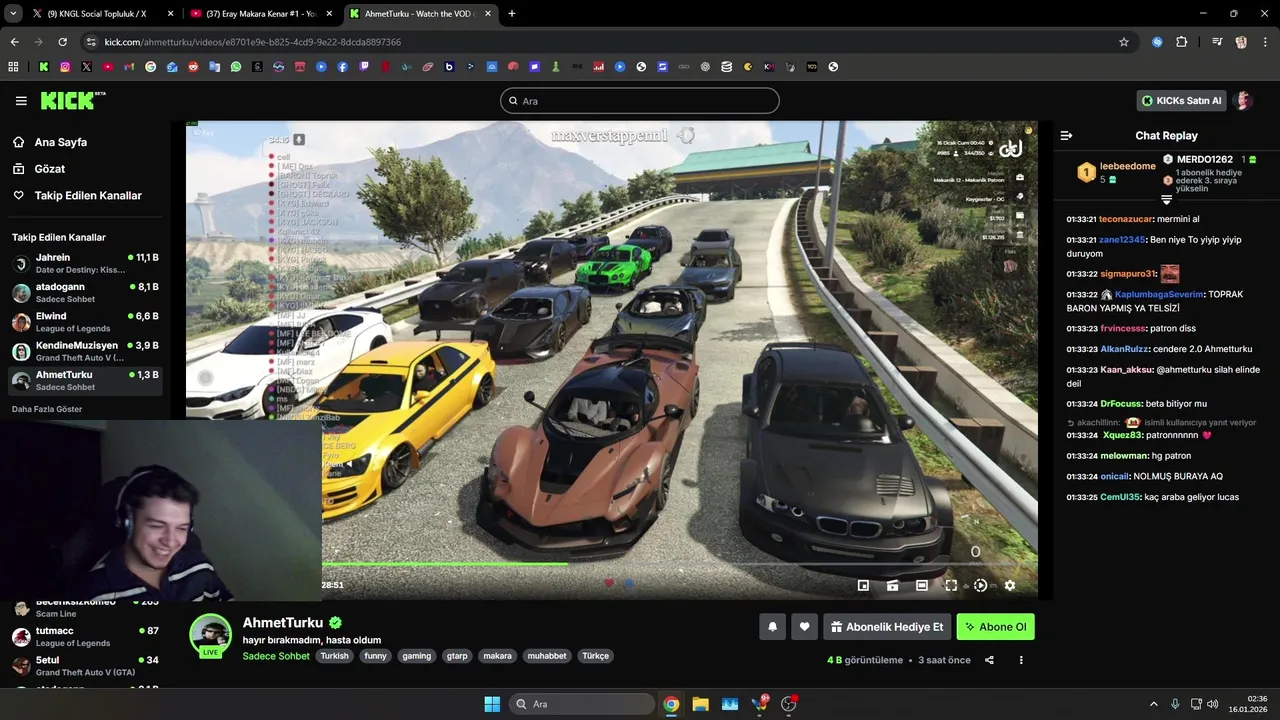Click the AhmetTurku channel avatar with LIVE badge
The width and height of the screenshot is (1280, 720).
pos(211,635)
